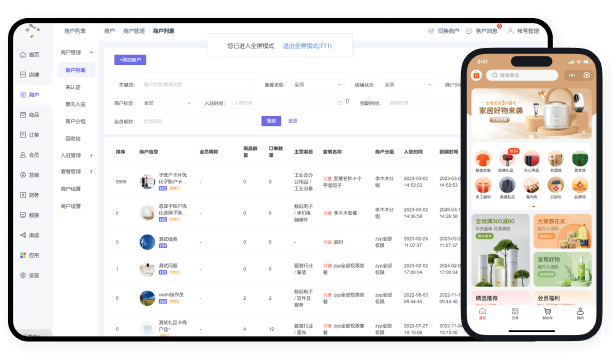Select 商户分组 in the side menu
The height and width of the screenshot is (360, 612).
75,121
